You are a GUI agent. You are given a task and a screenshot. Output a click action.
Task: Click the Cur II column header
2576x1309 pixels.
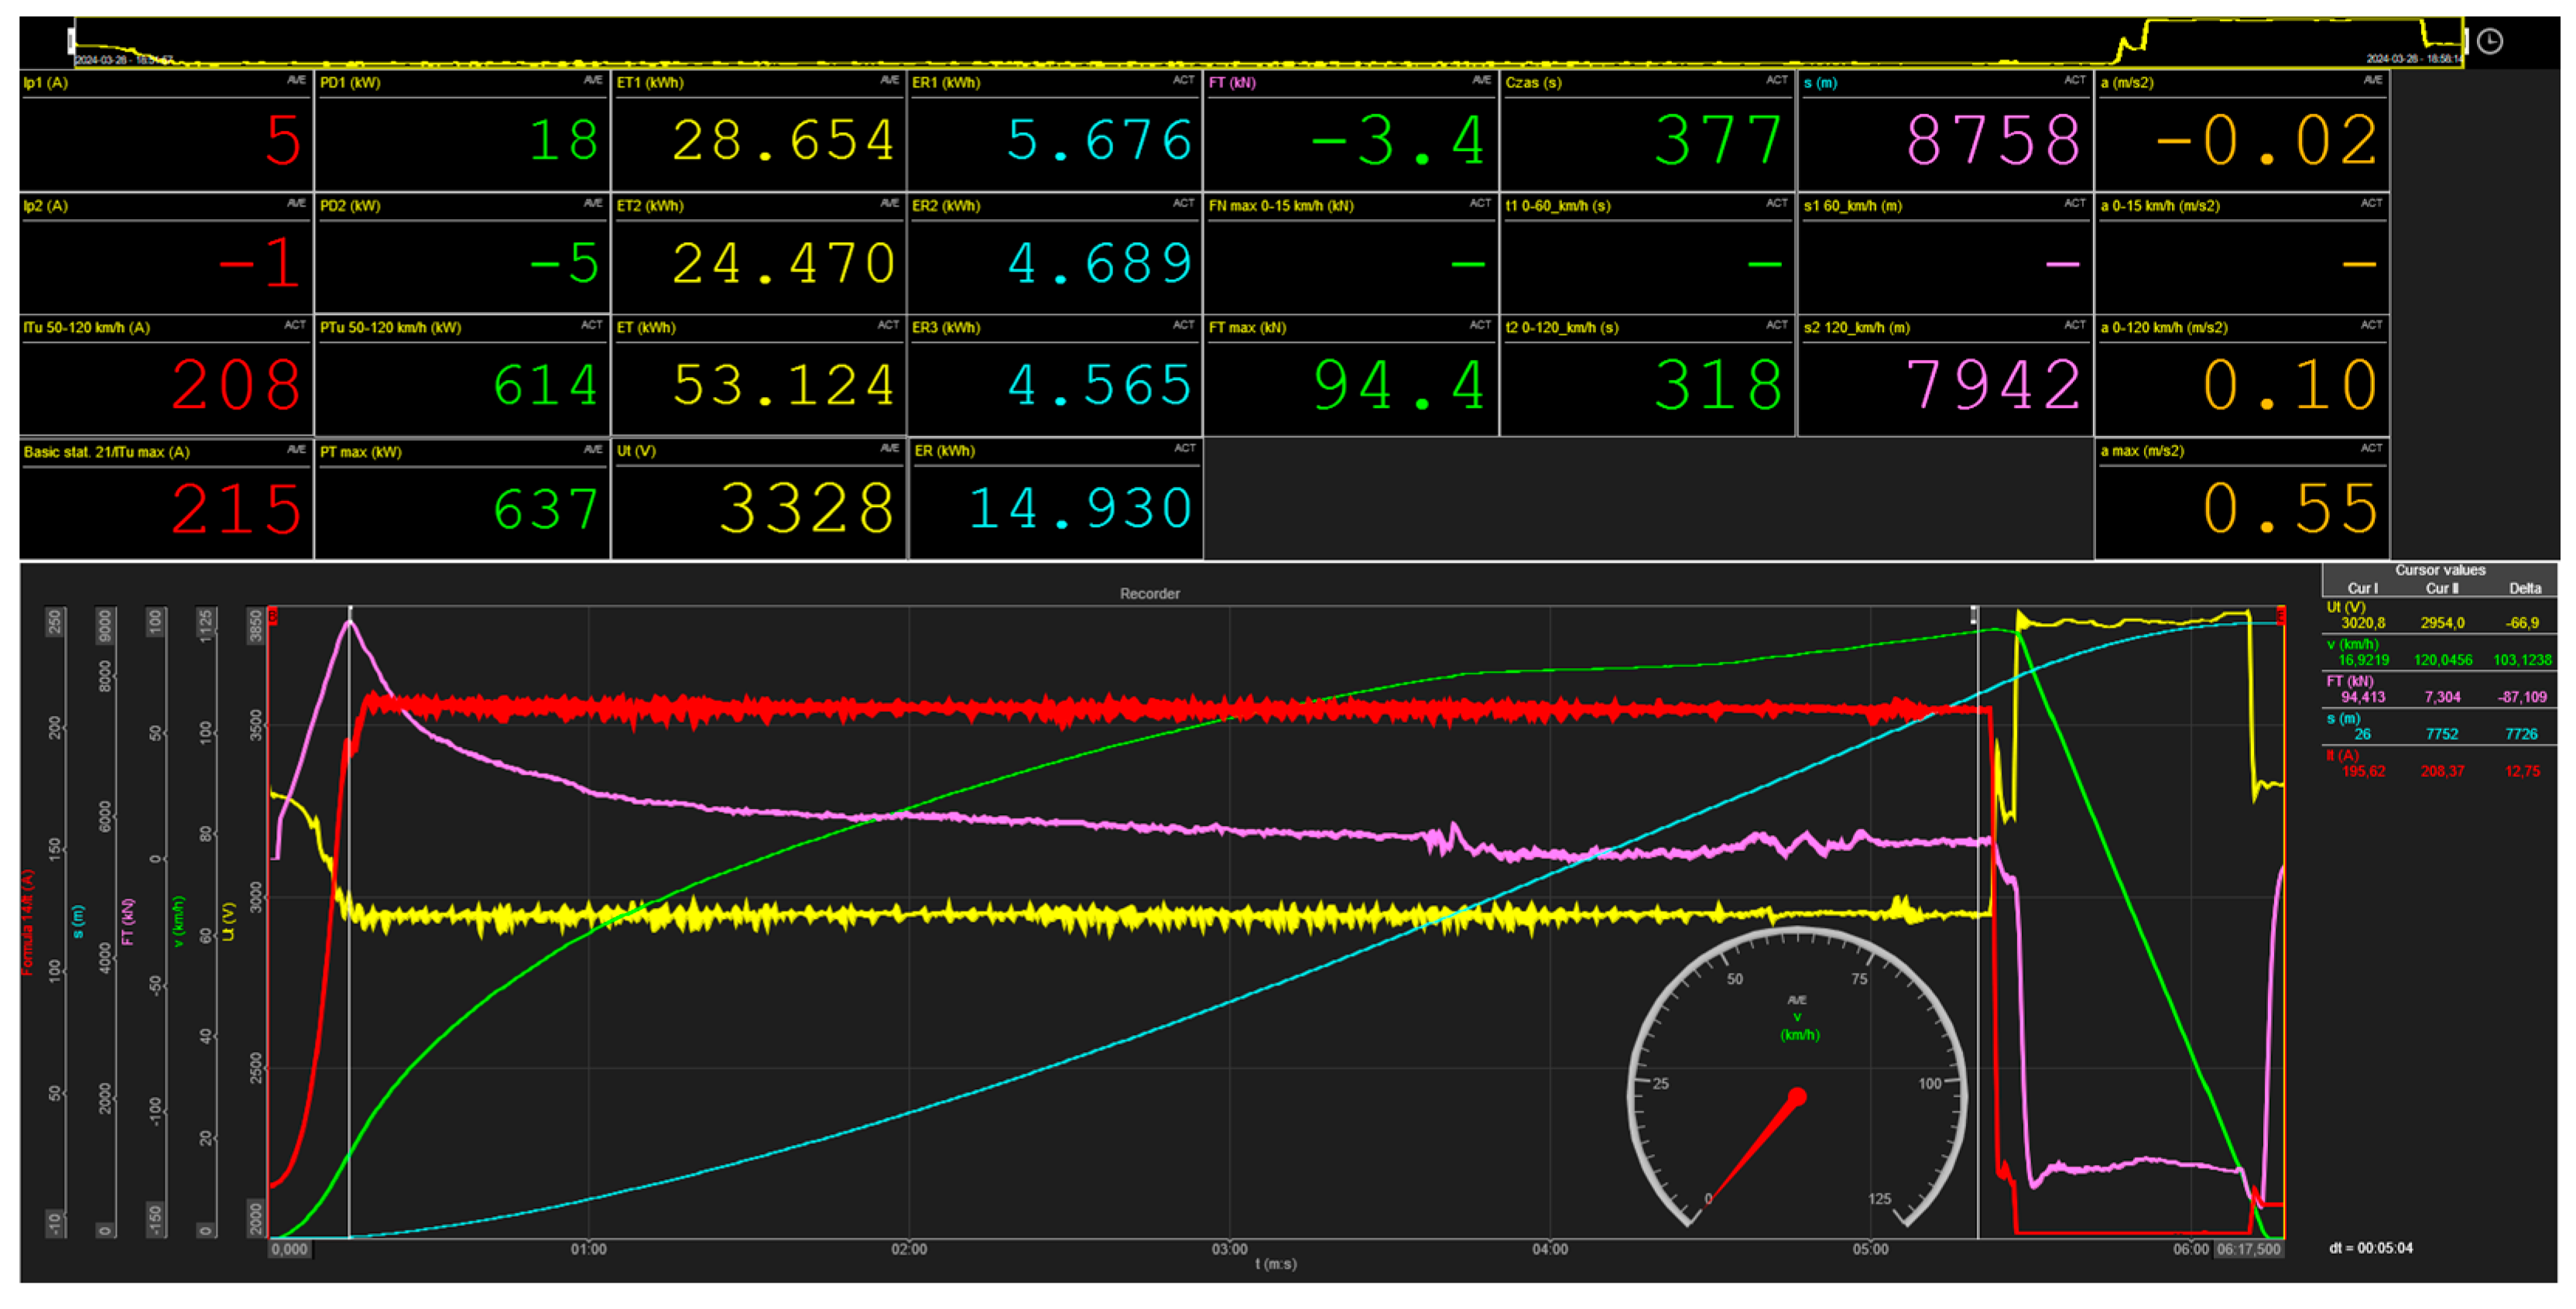[x=2441, y=588]
